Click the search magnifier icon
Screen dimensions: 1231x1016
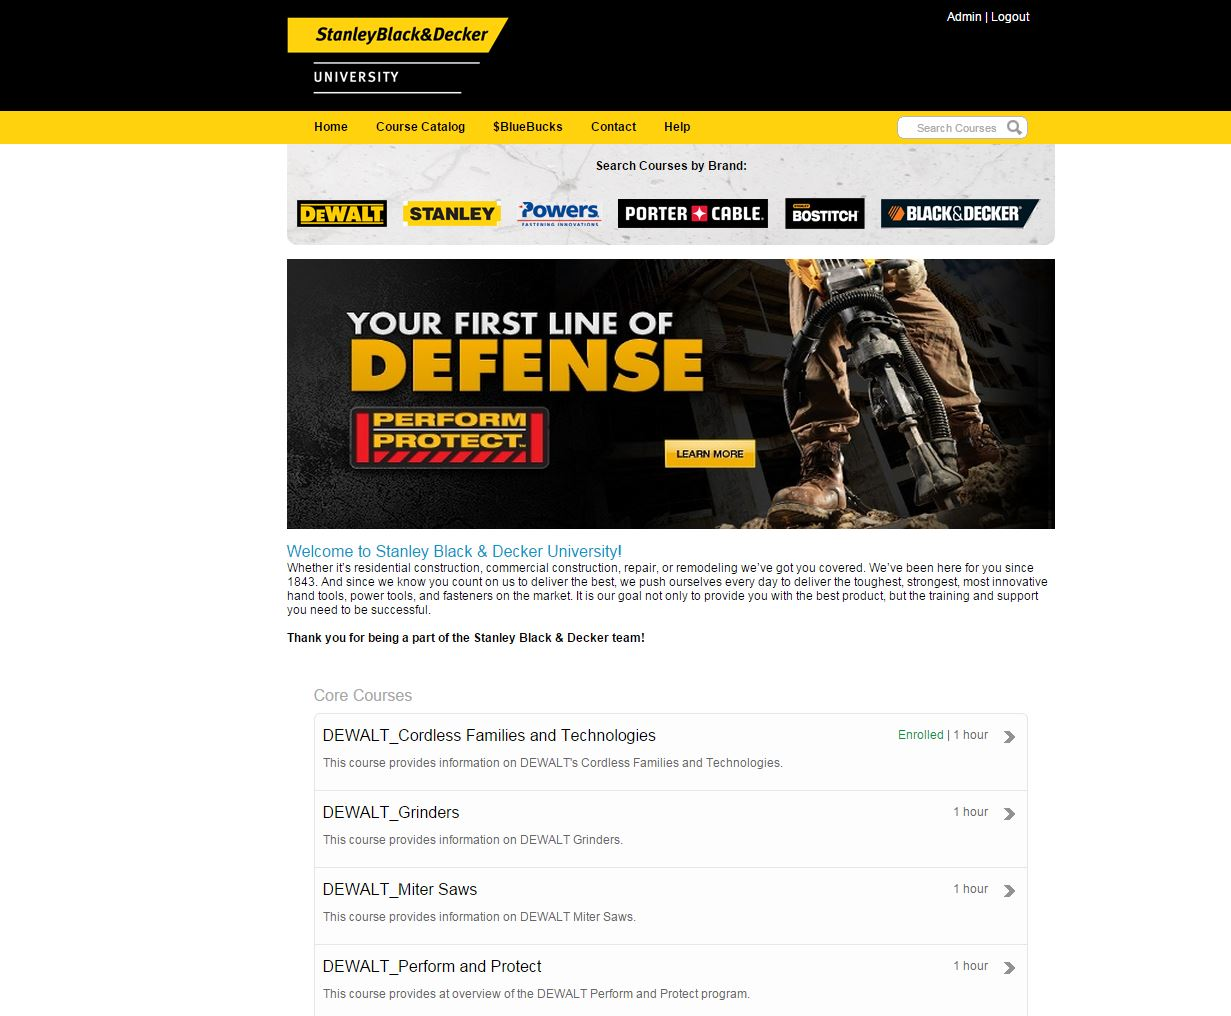1014,127
